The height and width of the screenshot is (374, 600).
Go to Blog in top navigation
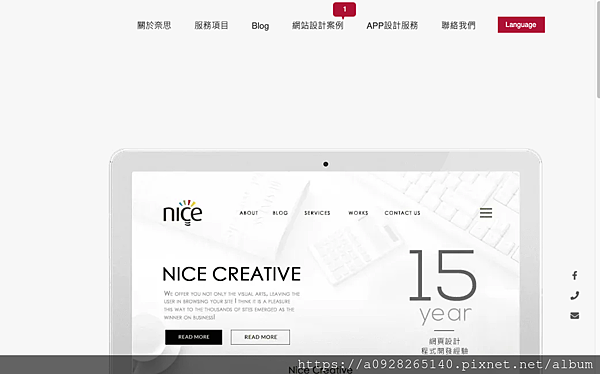[x=260, y=26]
